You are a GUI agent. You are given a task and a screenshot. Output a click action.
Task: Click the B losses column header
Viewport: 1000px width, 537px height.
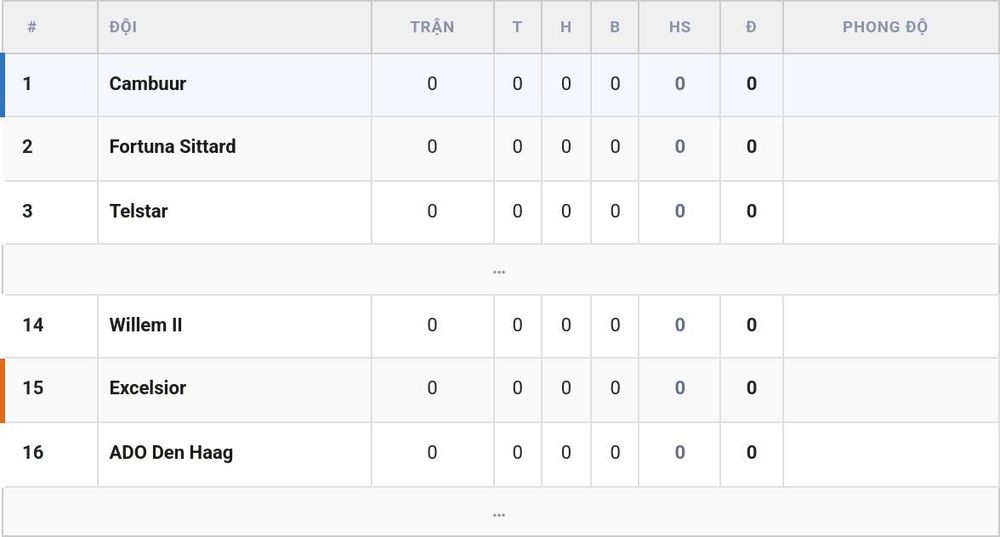(615, 27)
